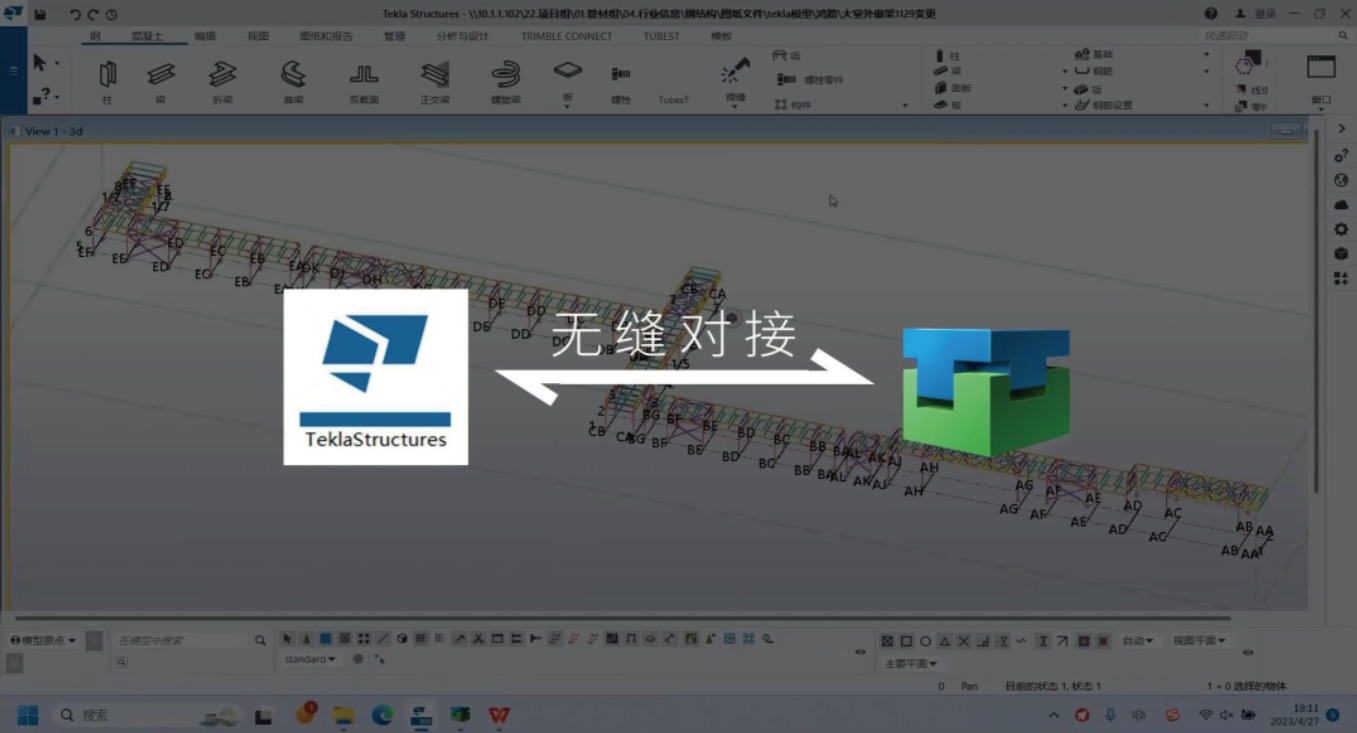Toggle the triangle snap switch

(944, 641)
